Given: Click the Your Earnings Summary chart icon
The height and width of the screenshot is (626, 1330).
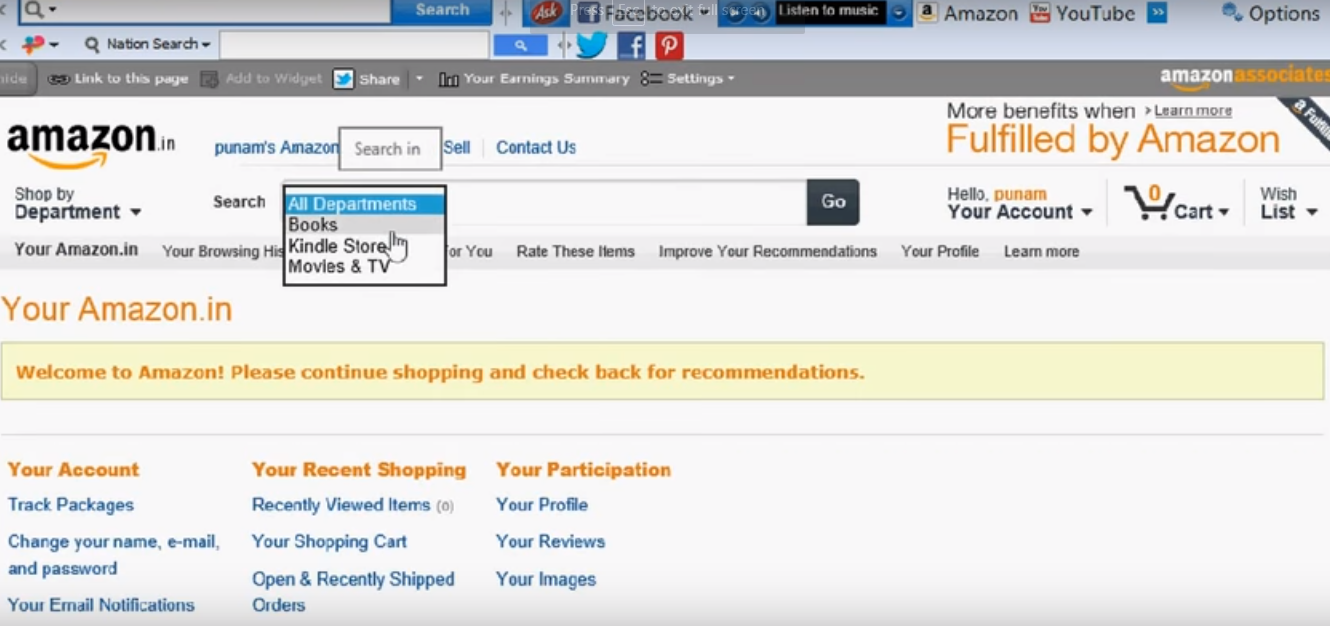Looking at the screenshot, I should coord(449,79).
